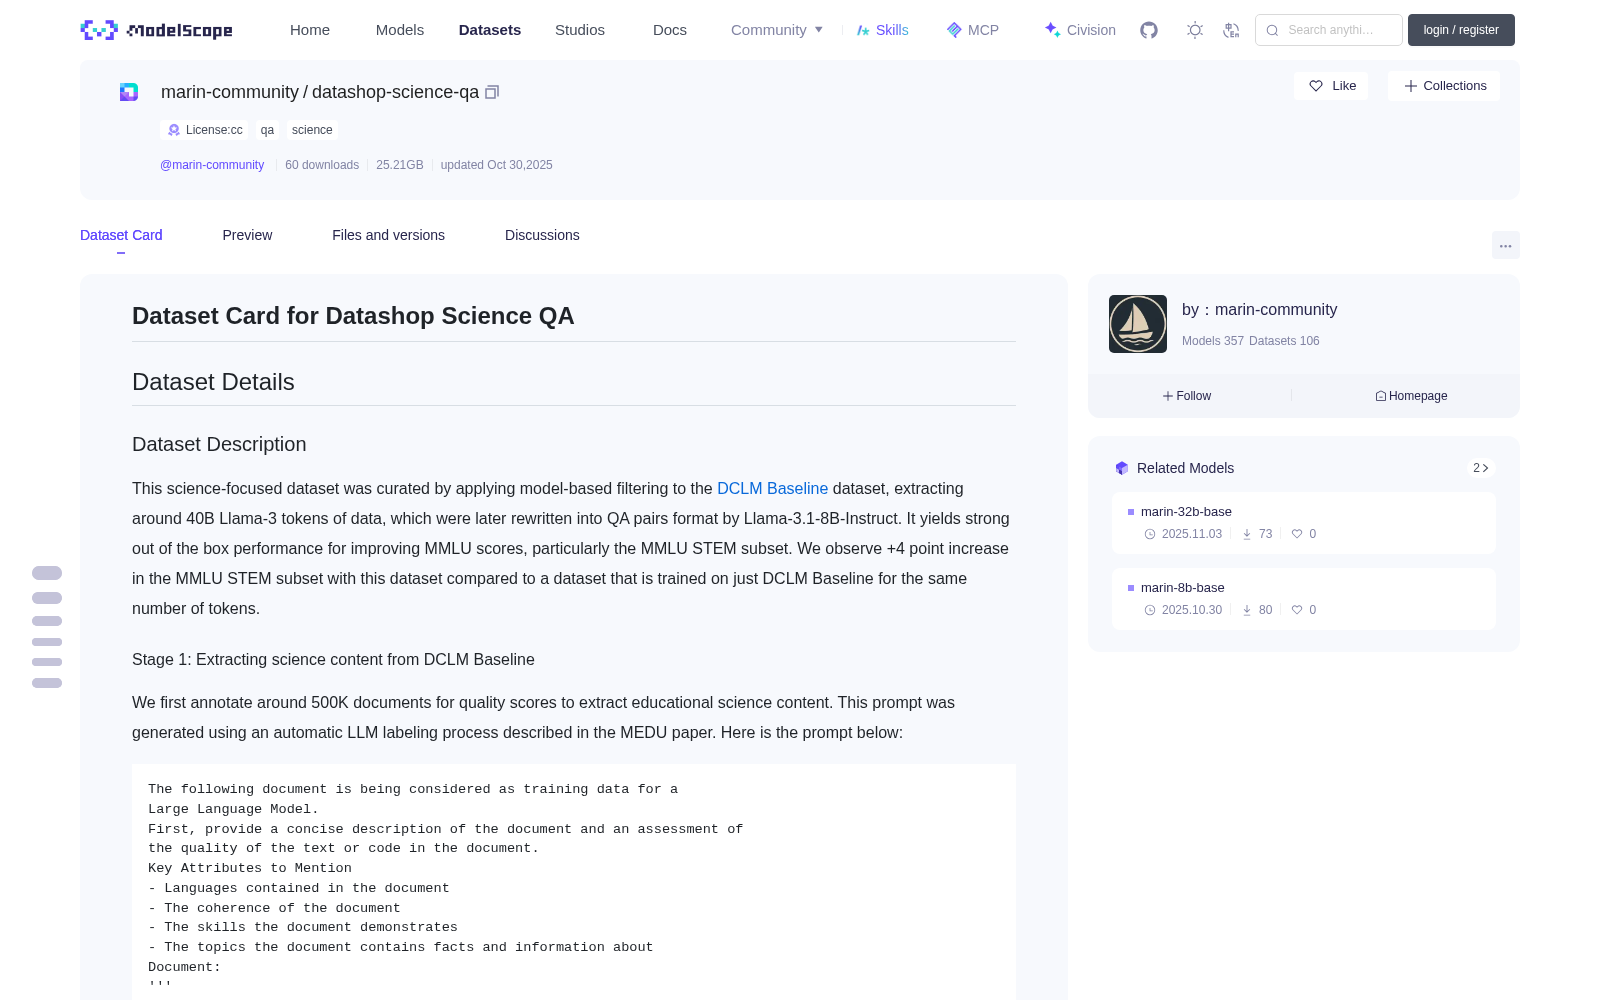This screenshot has width=1600, height=1000.
Task: Click the Dataset Description heading
Action: pyautogui.click(x=219, y=444)
